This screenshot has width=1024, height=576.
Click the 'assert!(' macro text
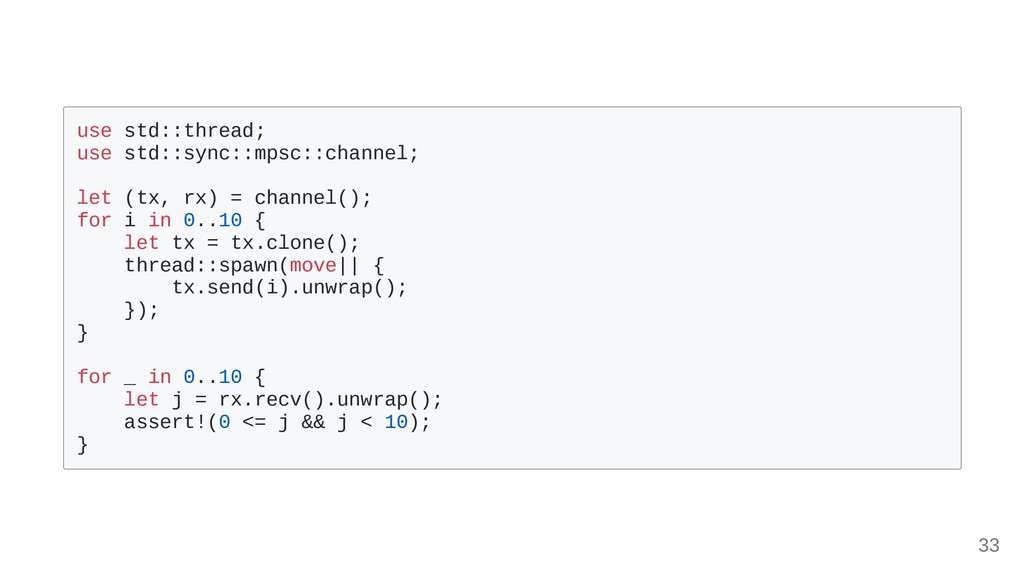click(171, 422)
